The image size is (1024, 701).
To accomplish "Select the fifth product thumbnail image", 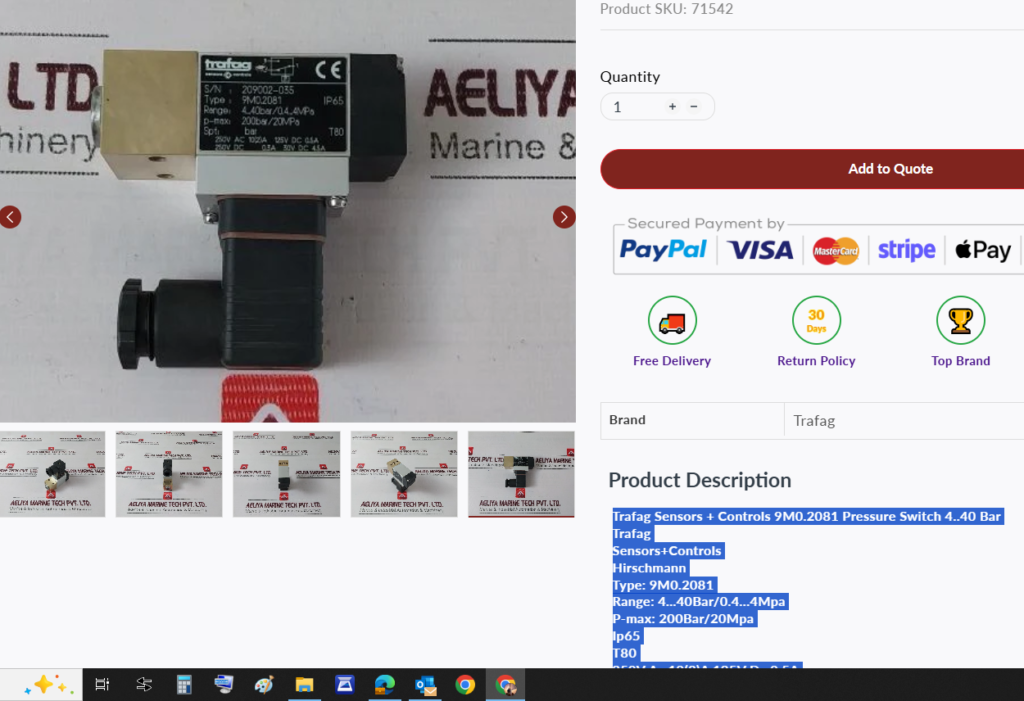I will tap(521, 474).
